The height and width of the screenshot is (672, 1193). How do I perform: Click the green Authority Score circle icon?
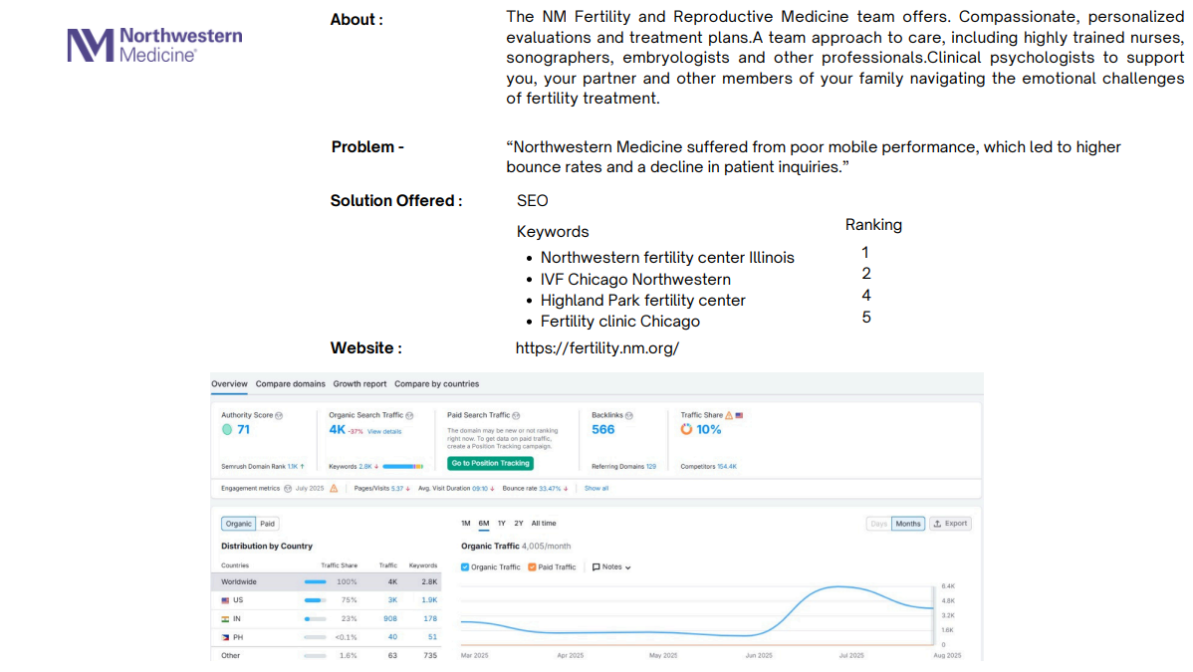[x=227, y=430]
